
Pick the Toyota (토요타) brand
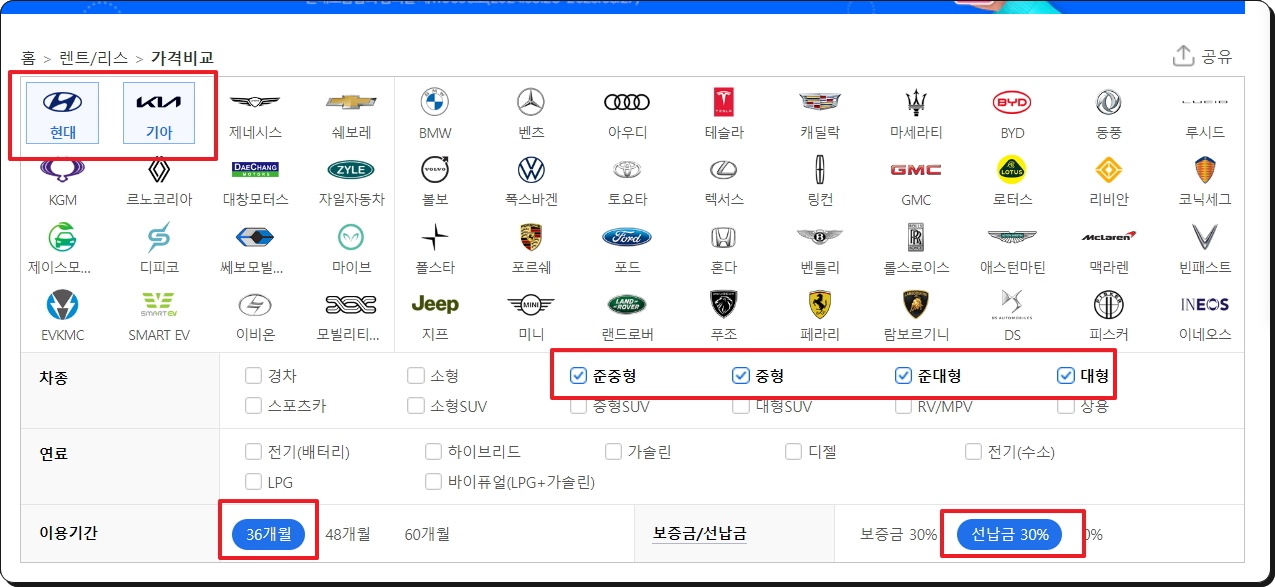(x=627, y=169)
